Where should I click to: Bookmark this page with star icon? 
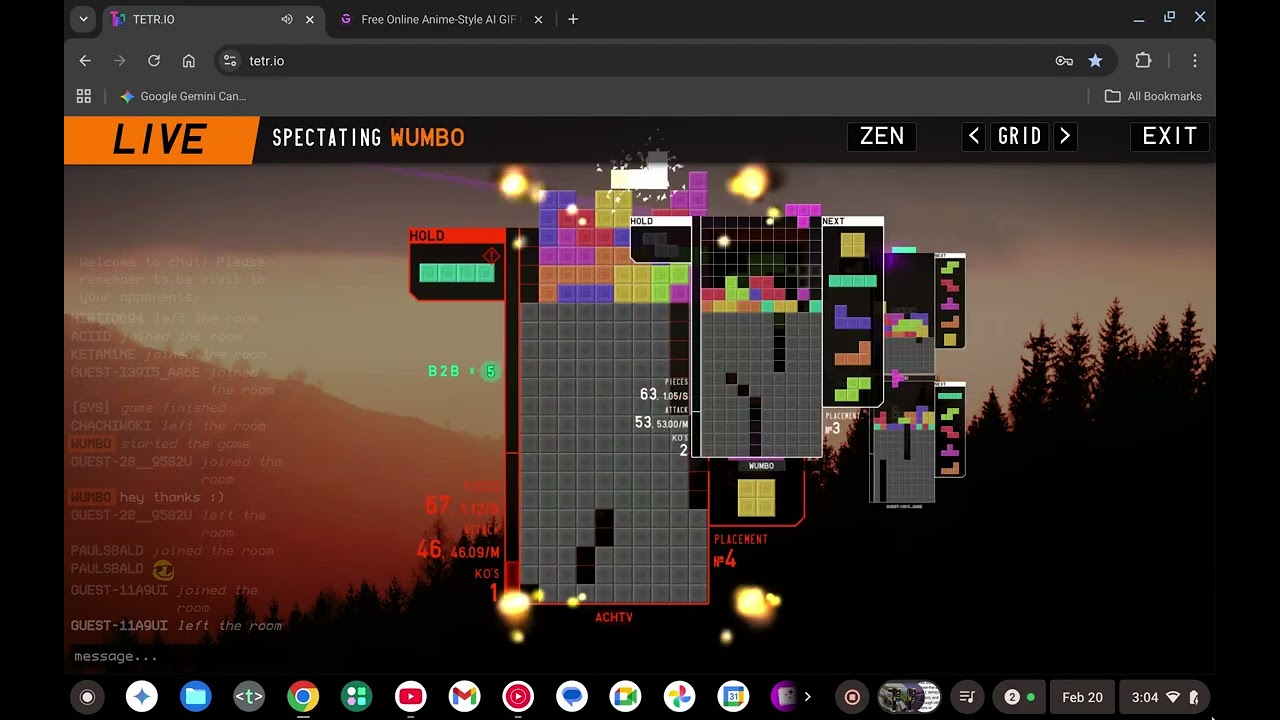point(1095,61)
